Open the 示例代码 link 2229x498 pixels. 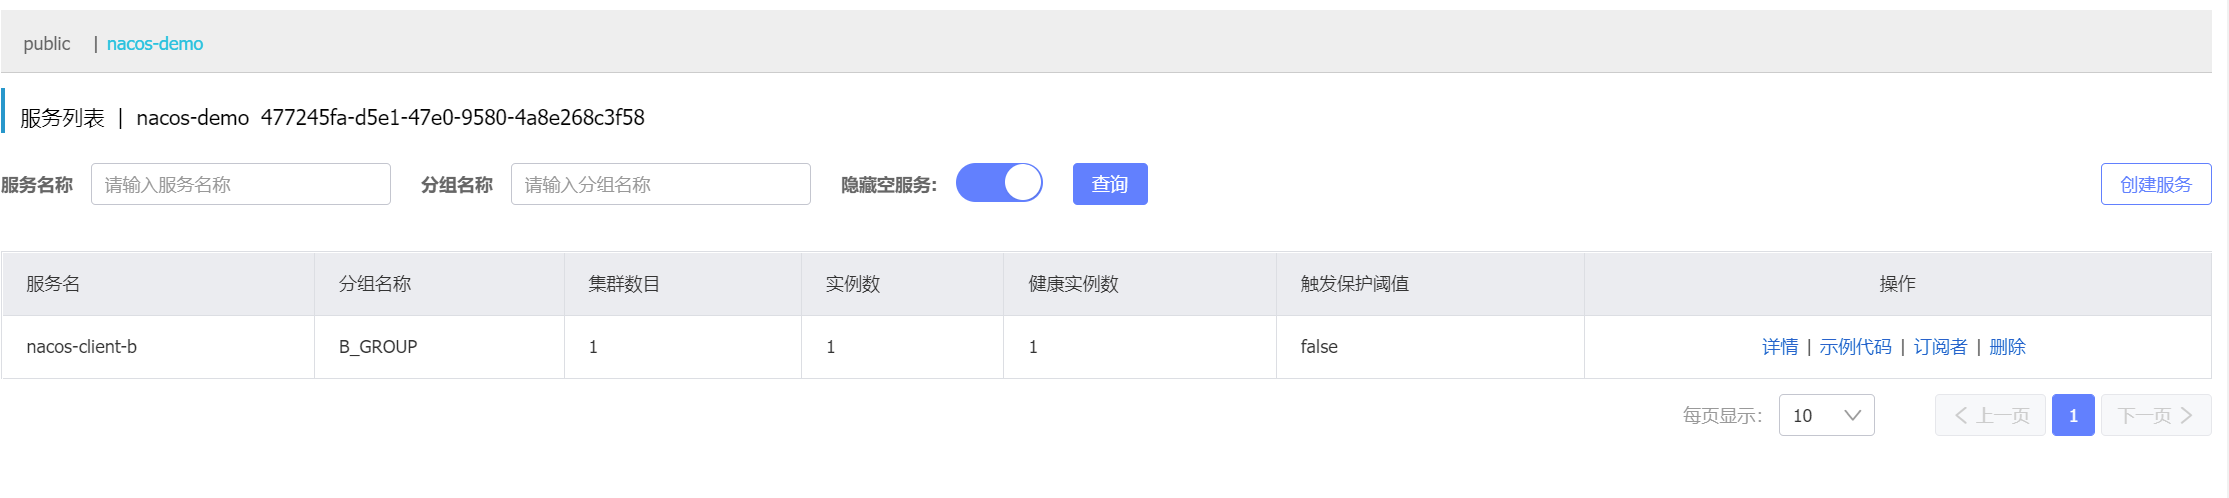pos(1855,347)
